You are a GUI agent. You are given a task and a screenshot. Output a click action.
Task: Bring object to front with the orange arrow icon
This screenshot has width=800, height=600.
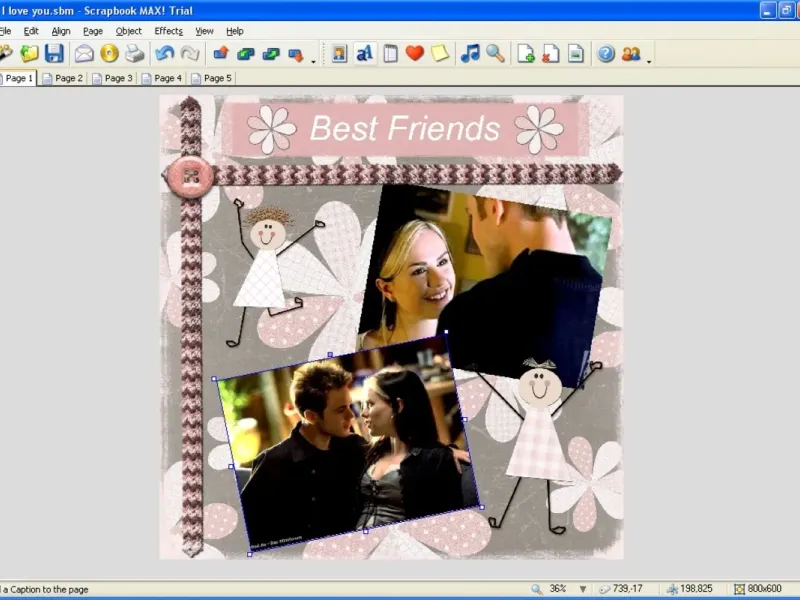click(221, 54)
